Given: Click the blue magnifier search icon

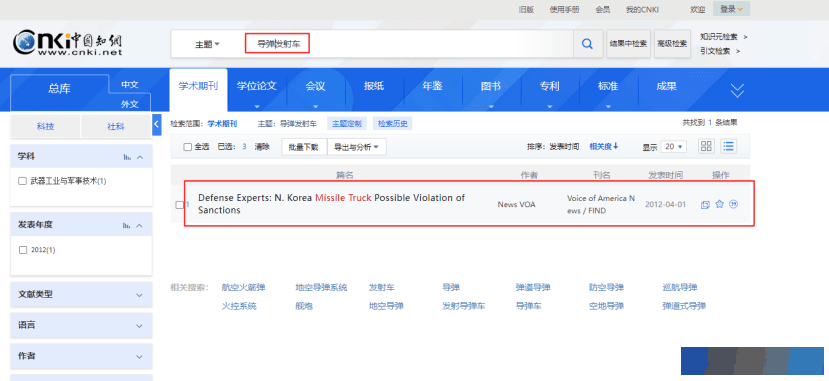Looking at the screenshot, I should pyautogui.click(x=587, y=44).
